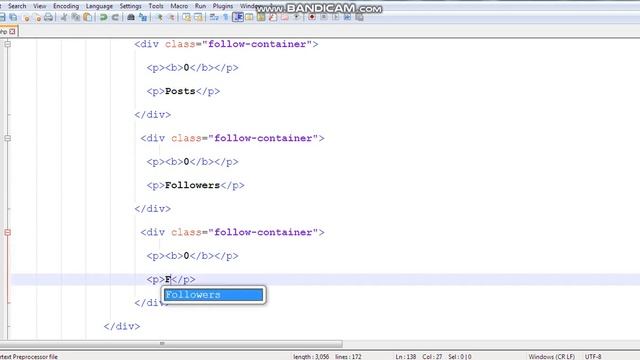
Task: Click Windows (CR LF) in status bar
Action: (551, 357)
